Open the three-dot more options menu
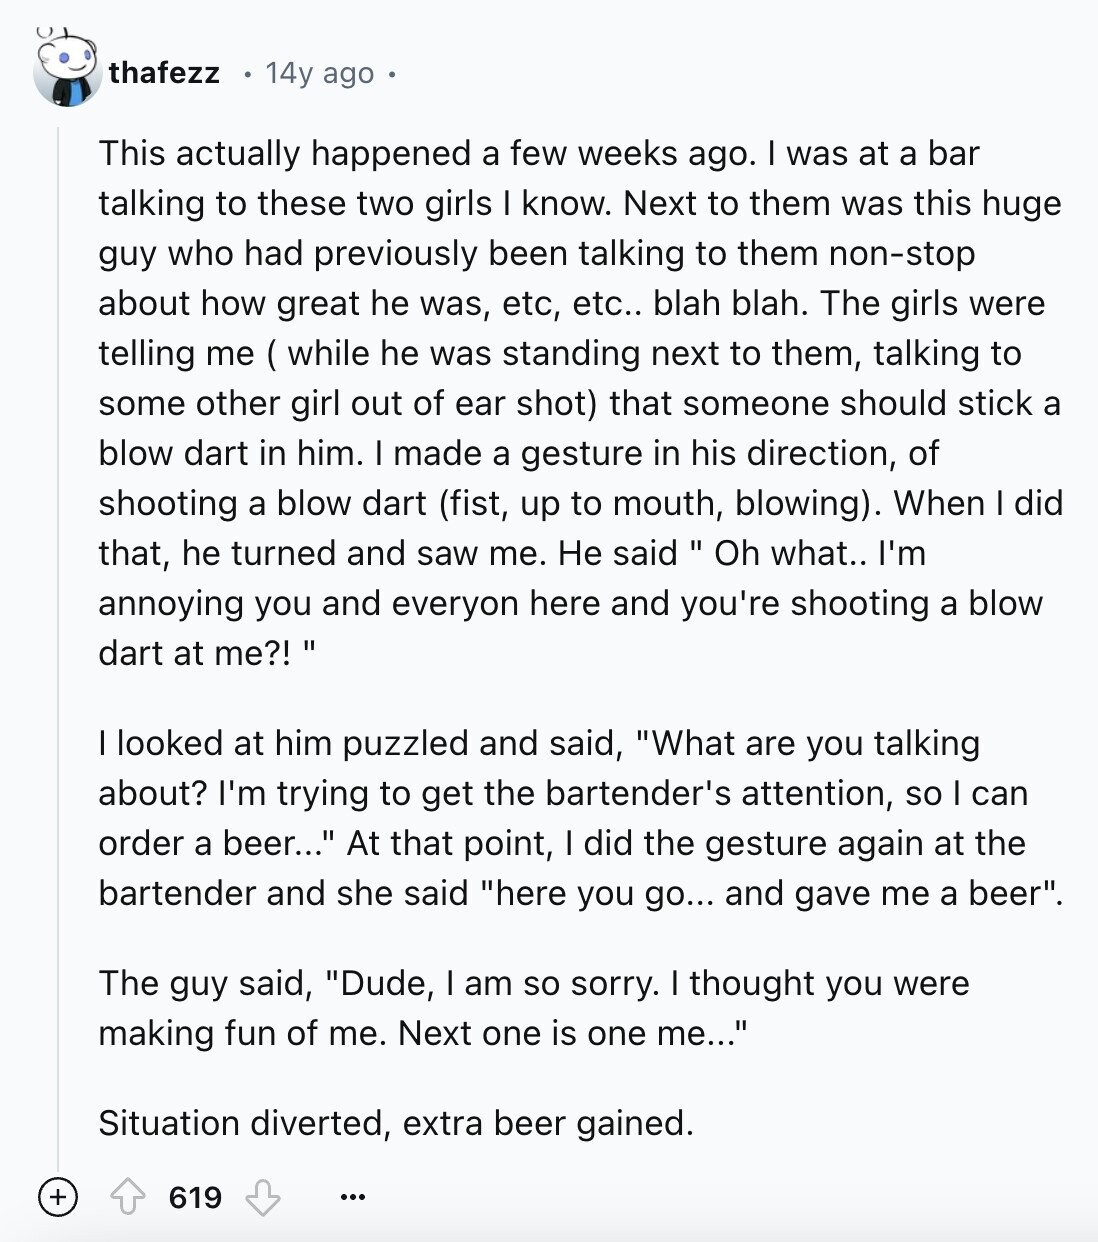1098x1242 pixels. click(352, 1196)
